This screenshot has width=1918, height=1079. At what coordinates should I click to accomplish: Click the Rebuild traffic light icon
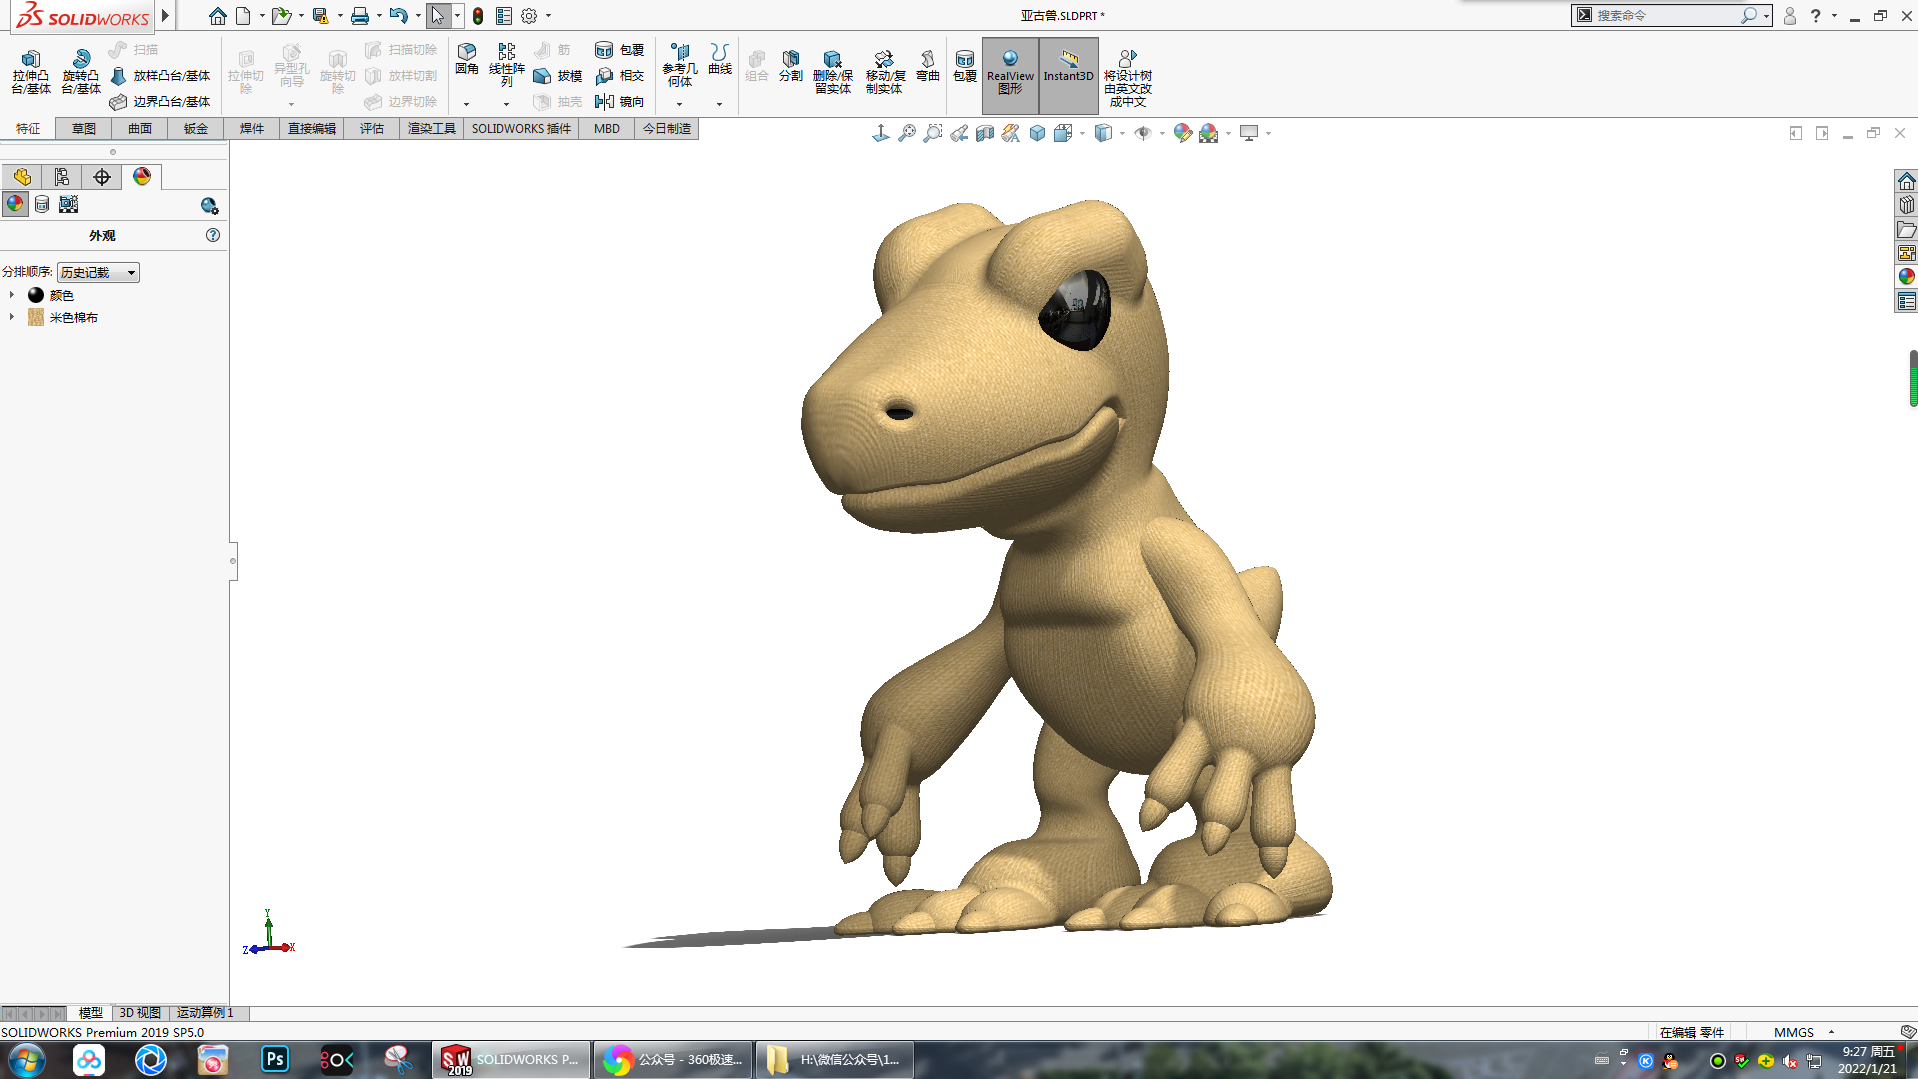(478, 16)
